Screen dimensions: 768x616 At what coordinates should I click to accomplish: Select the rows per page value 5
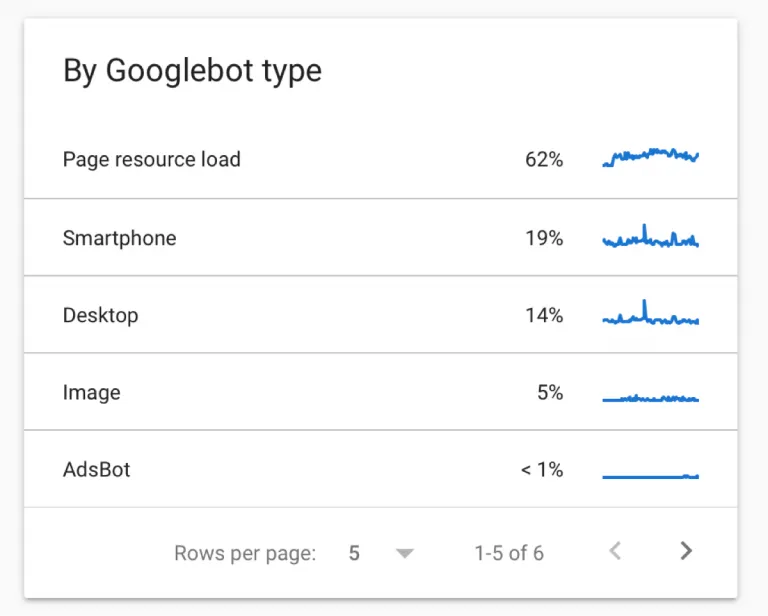click(354, 553)
